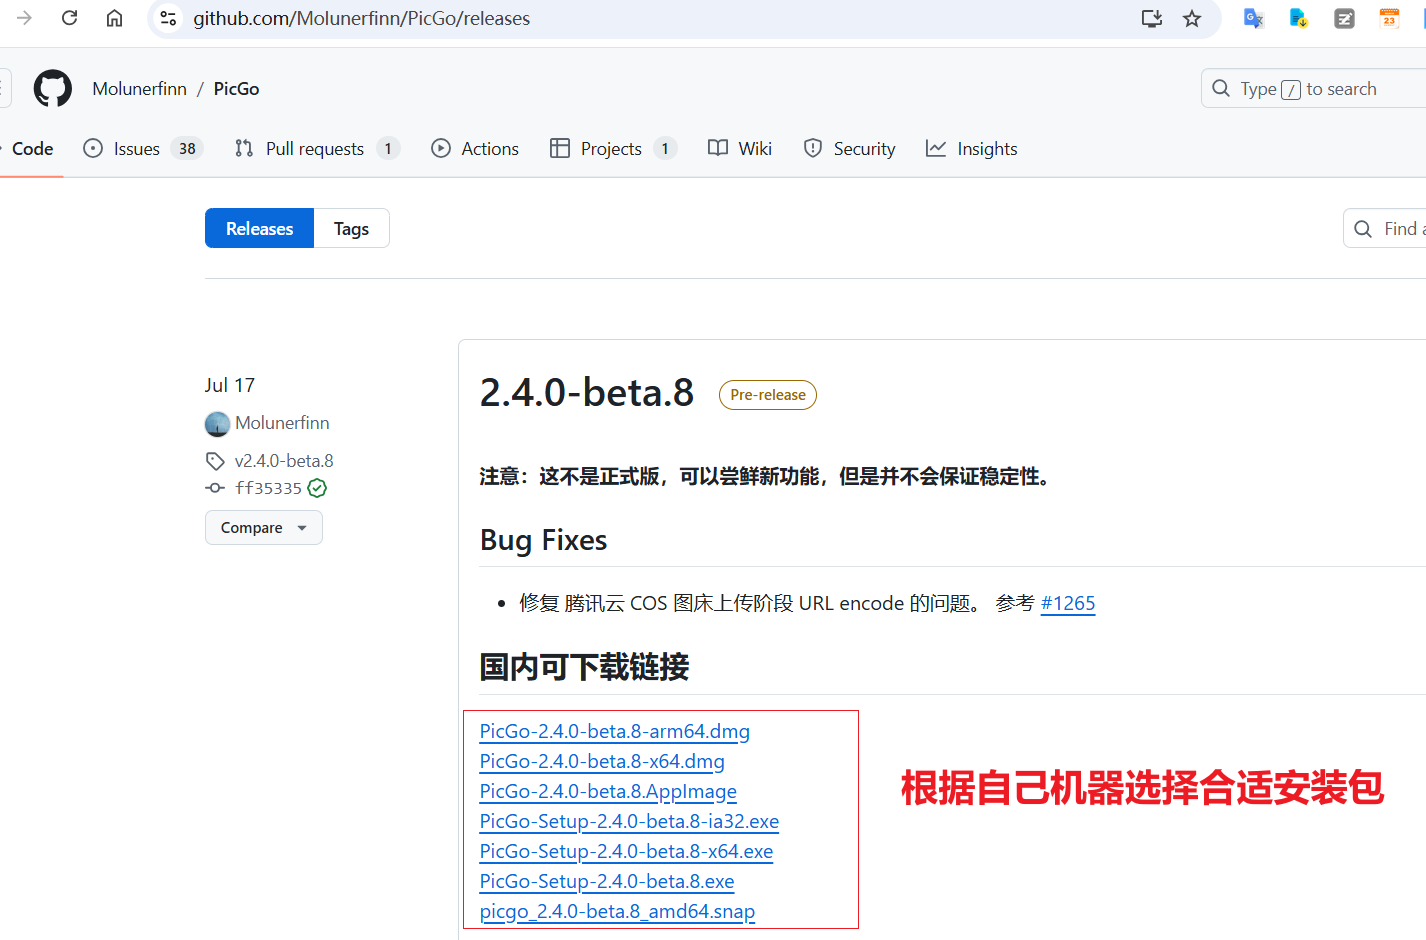Click the address bar URL
Image resolution: width=1426 pixels, height=940 pixels.
tap(362, 18)
